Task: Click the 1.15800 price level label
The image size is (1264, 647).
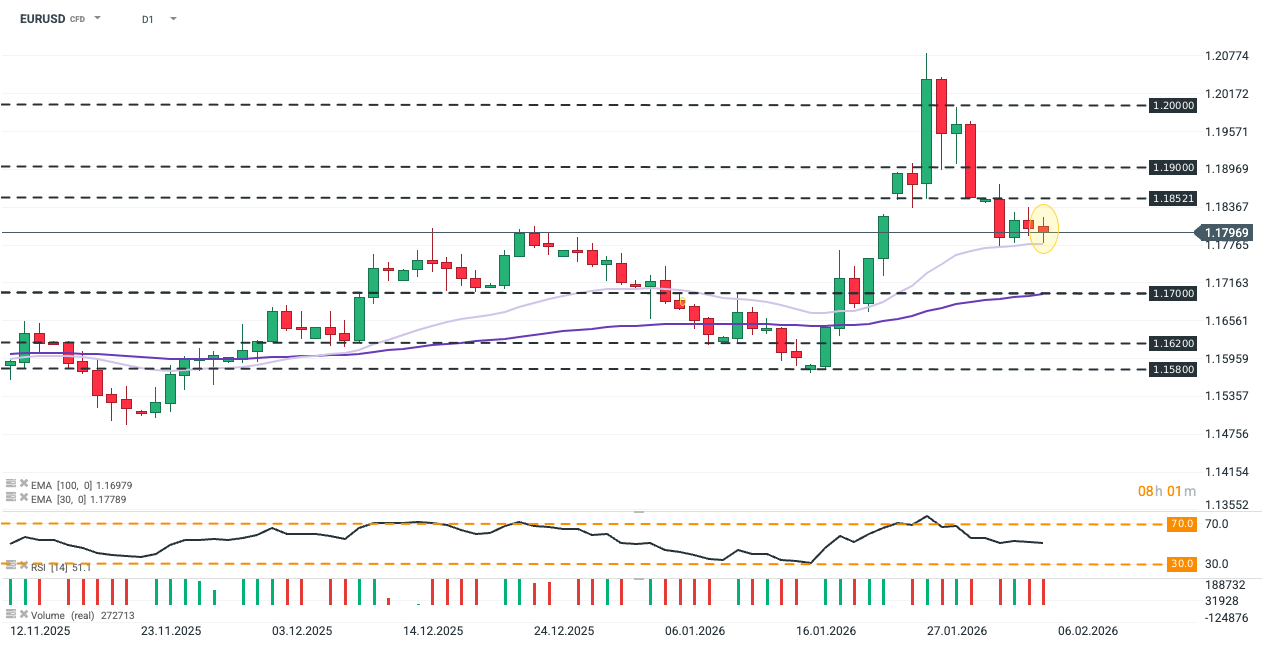Action: 1172,369
